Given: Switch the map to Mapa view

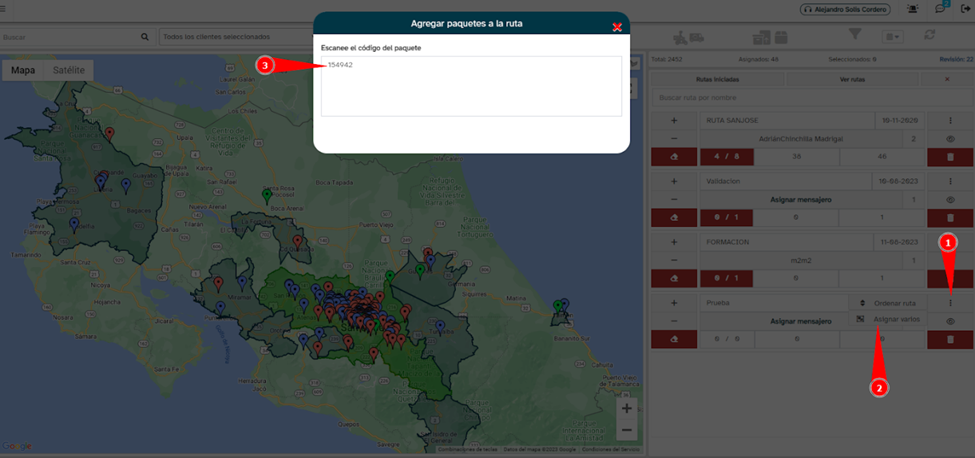Looking at the screenshot, I should point(23,70).
